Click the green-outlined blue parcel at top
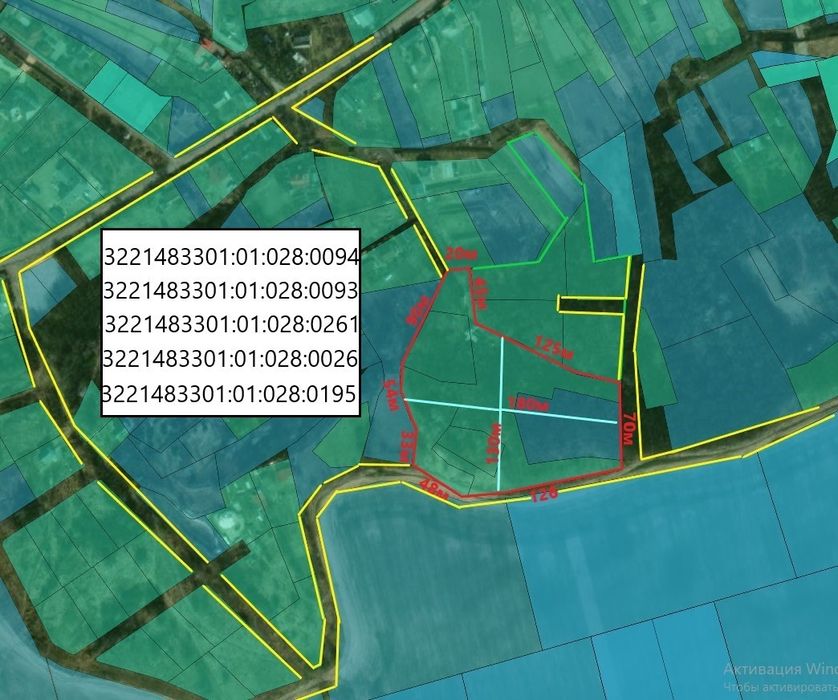This screenshot has height=700, width=838. coord(544,172)
